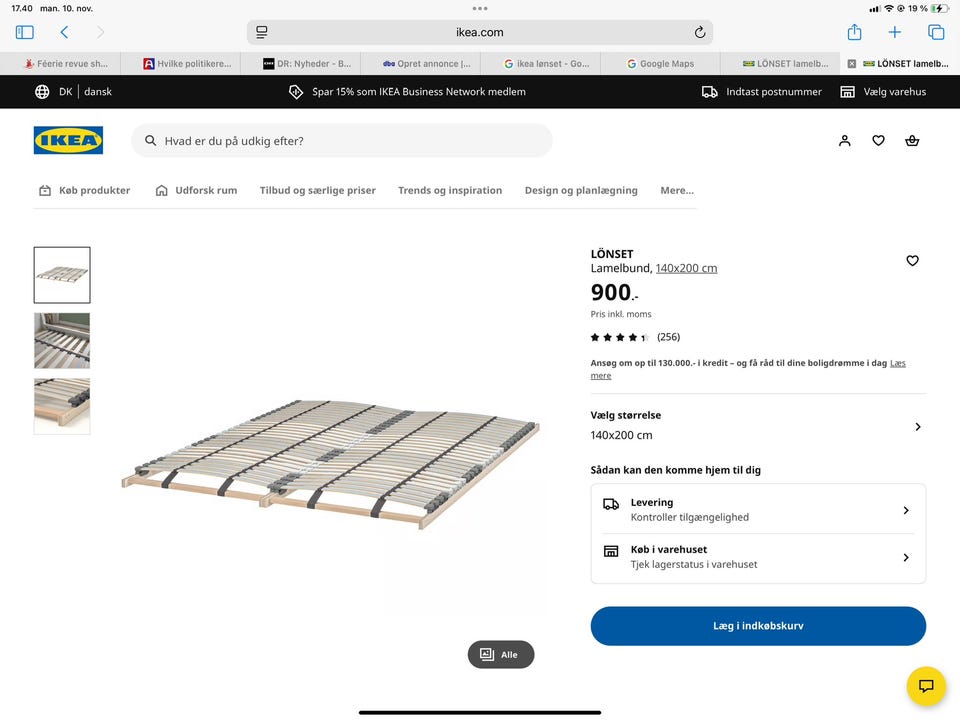Tap the Safari share icon

click(854, 32)
